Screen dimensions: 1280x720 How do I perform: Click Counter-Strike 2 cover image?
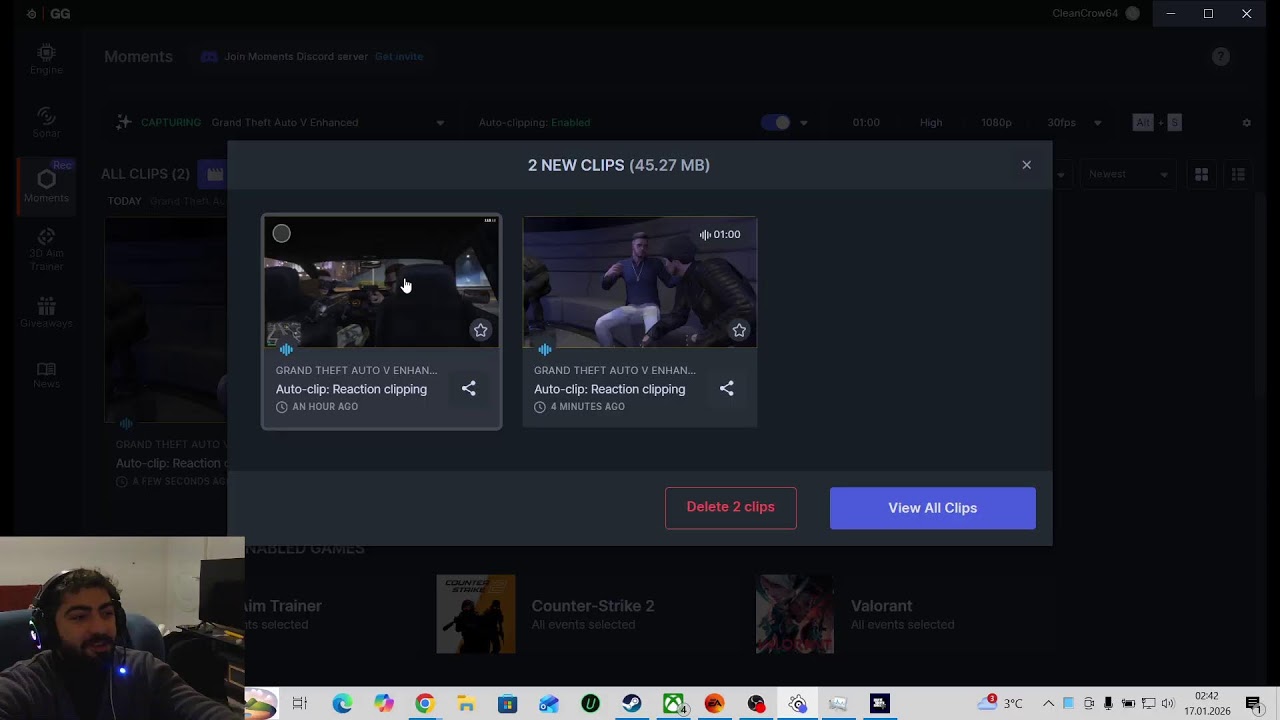476,614
